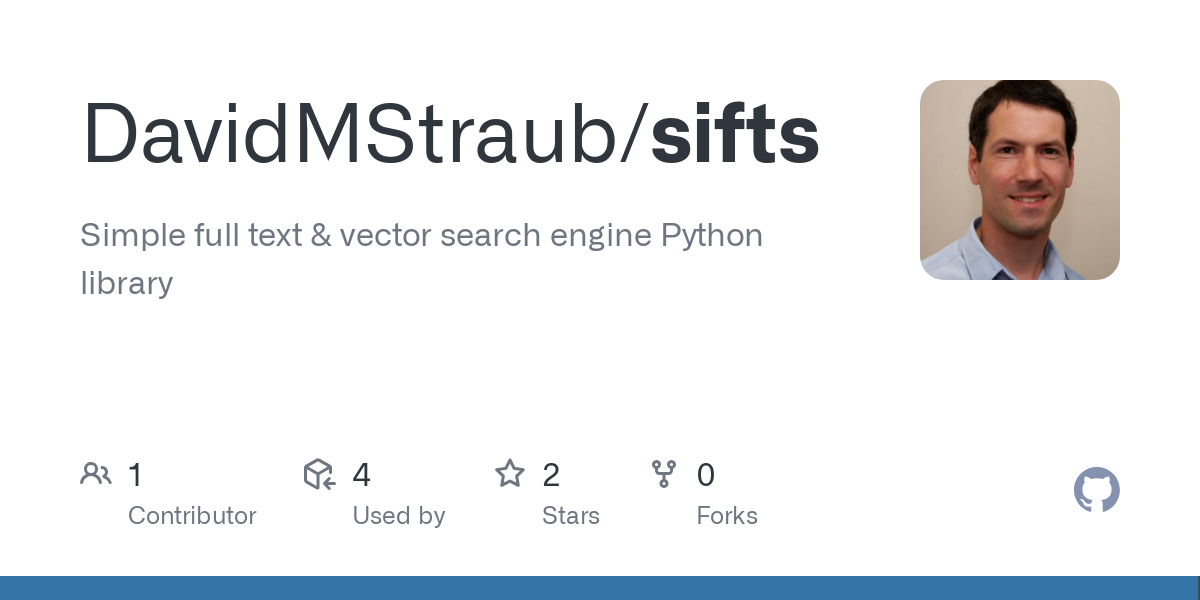
Task: Click the Used by label
Action: [398, 516]
